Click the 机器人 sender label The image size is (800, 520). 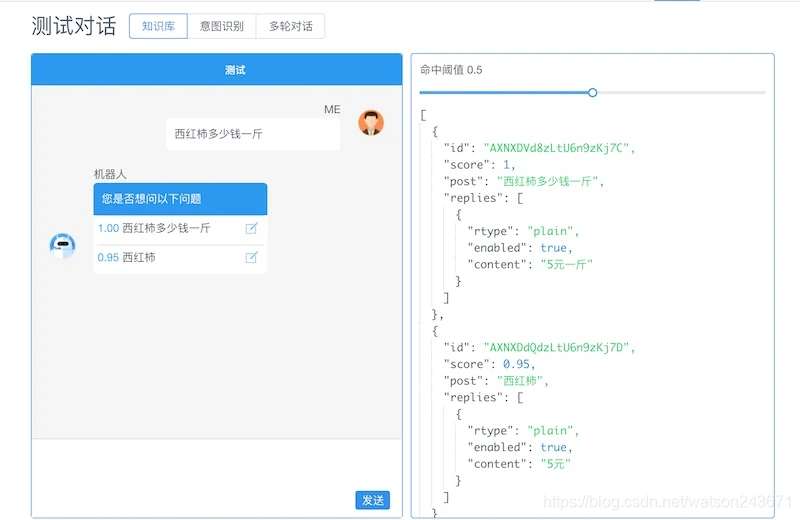110,174
